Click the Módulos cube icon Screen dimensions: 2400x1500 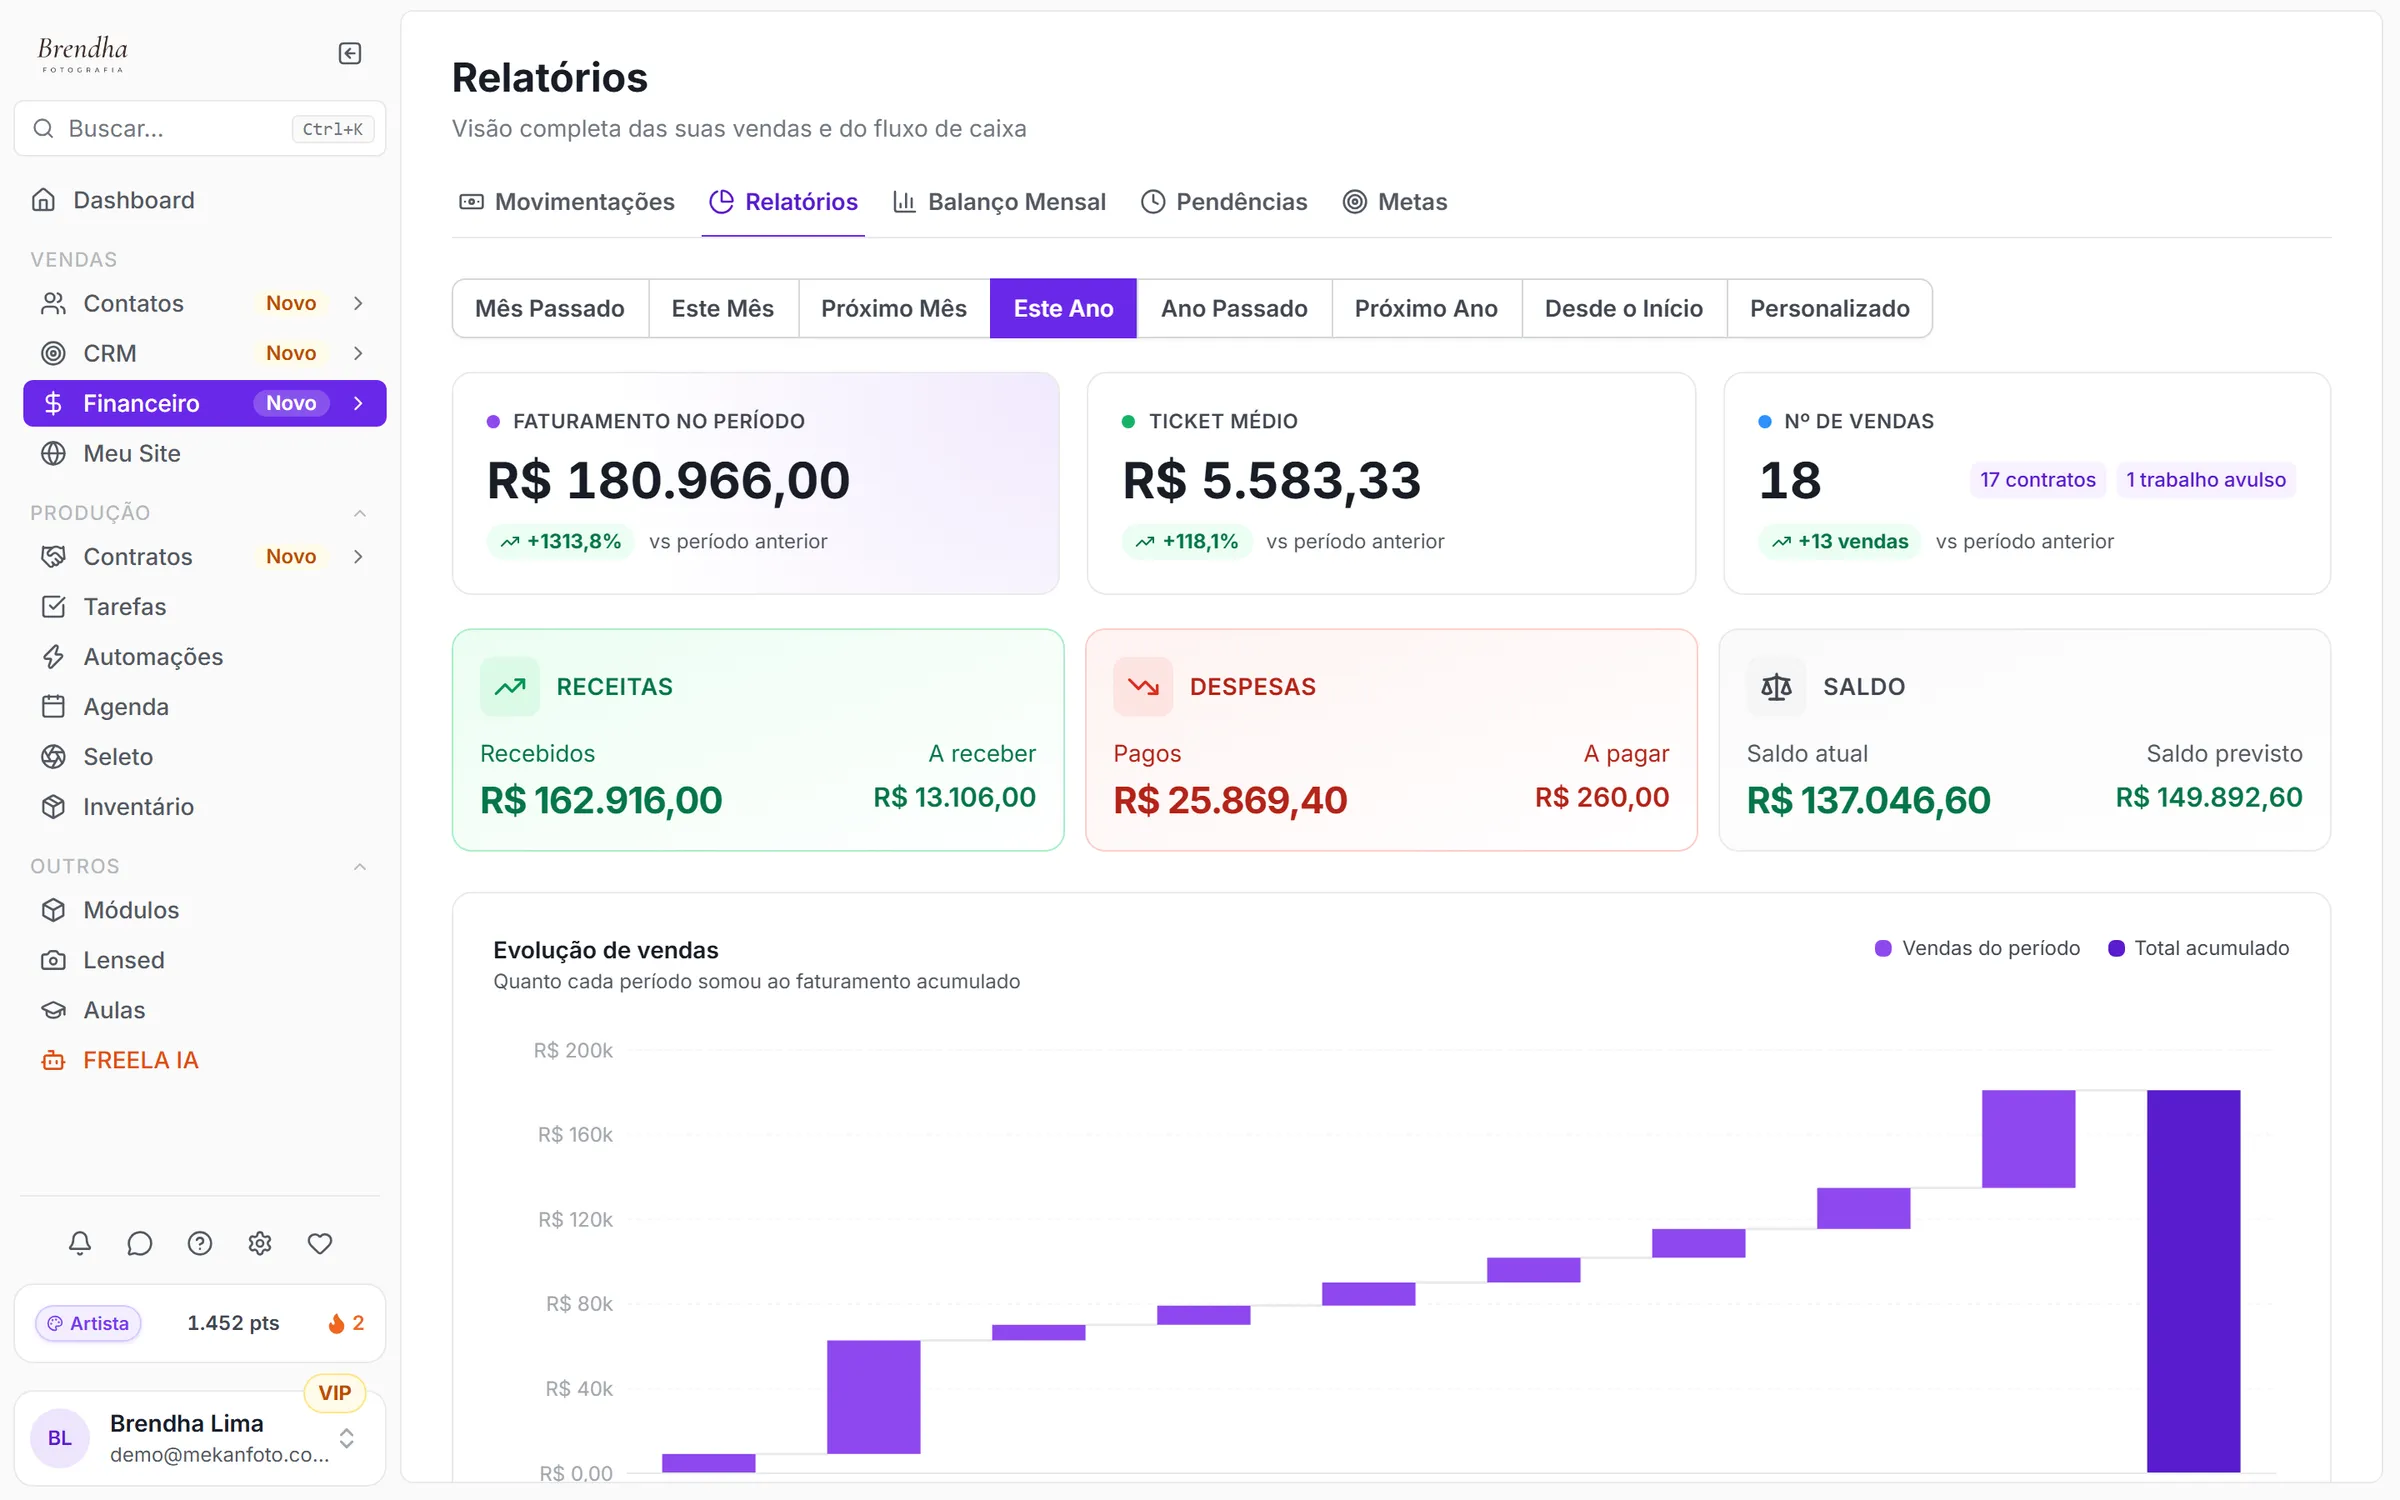[53, 910]
